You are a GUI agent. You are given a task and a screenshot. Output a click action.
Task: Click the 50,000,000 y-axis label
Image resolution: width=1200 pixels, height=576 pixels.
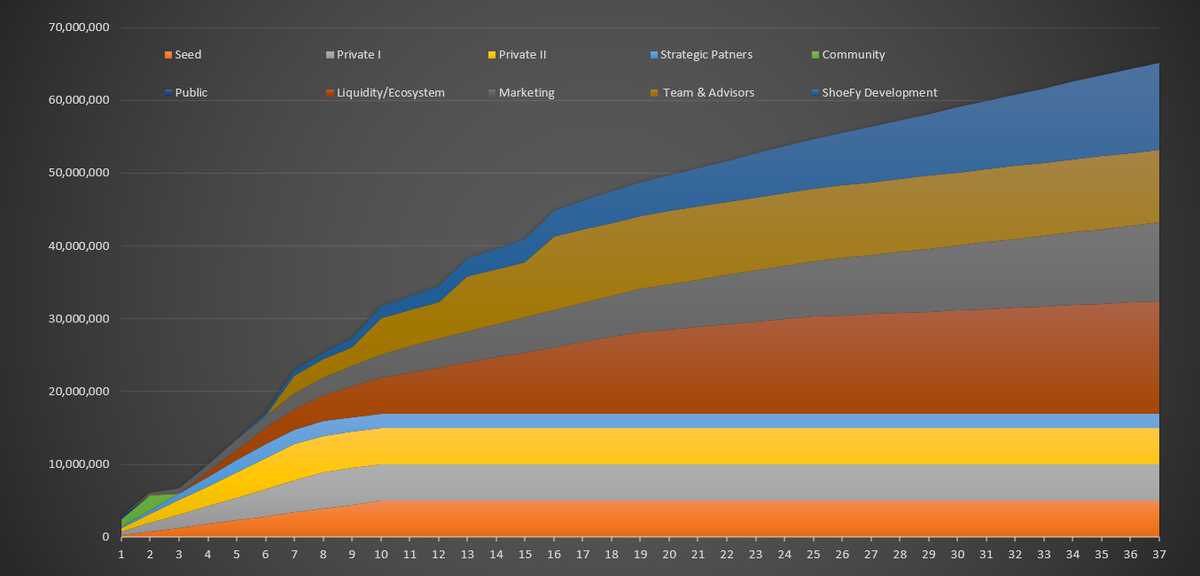[78, 173]
